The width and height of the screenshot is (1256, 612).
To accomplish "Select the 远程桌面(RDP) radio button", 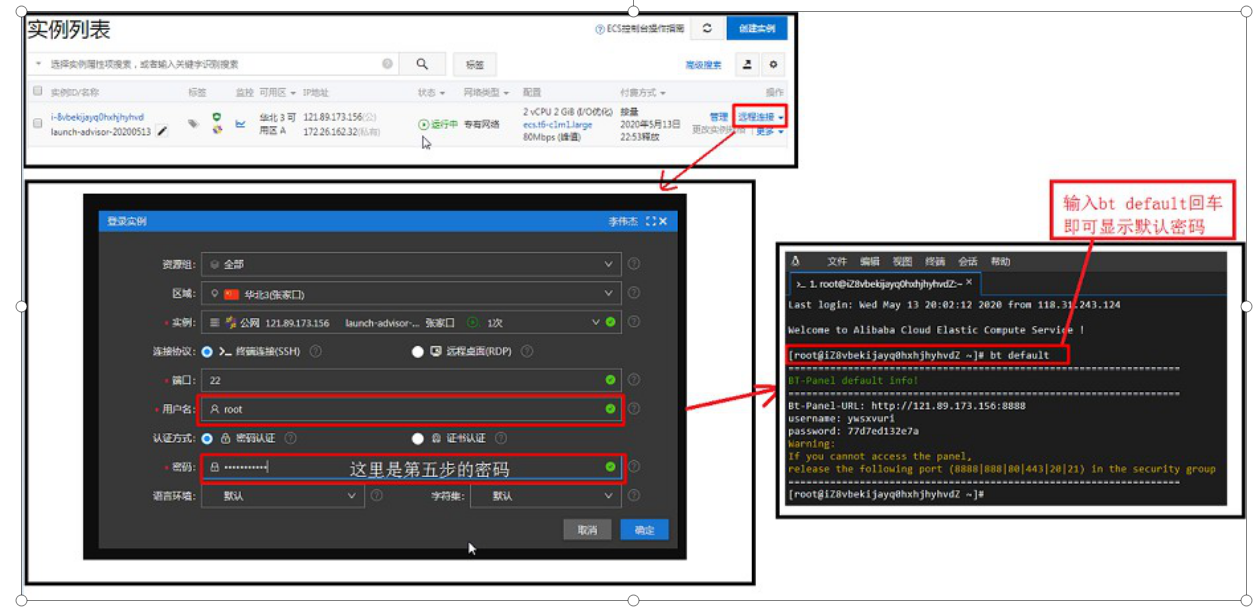I will [x=417, y=352].
